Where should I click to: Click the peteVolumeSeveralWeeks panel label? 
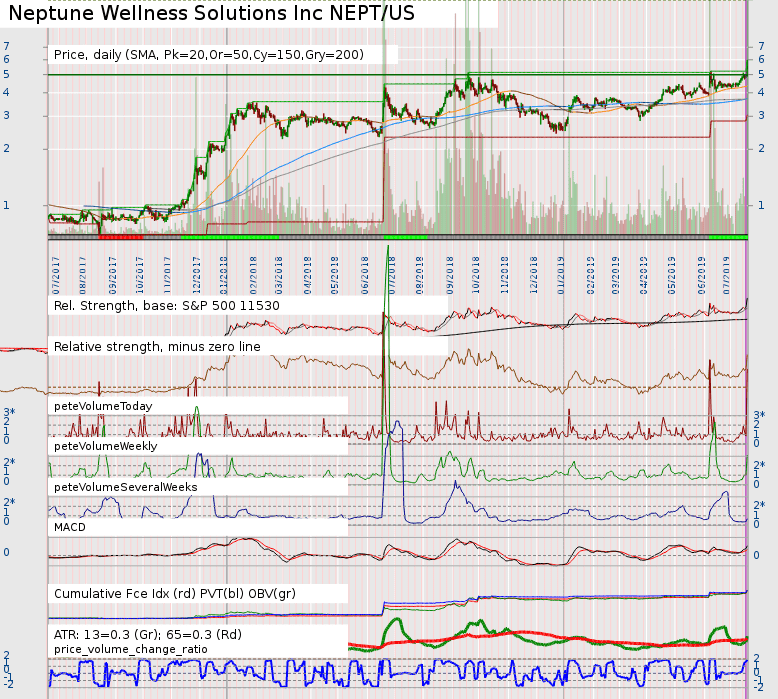[126, 487]
